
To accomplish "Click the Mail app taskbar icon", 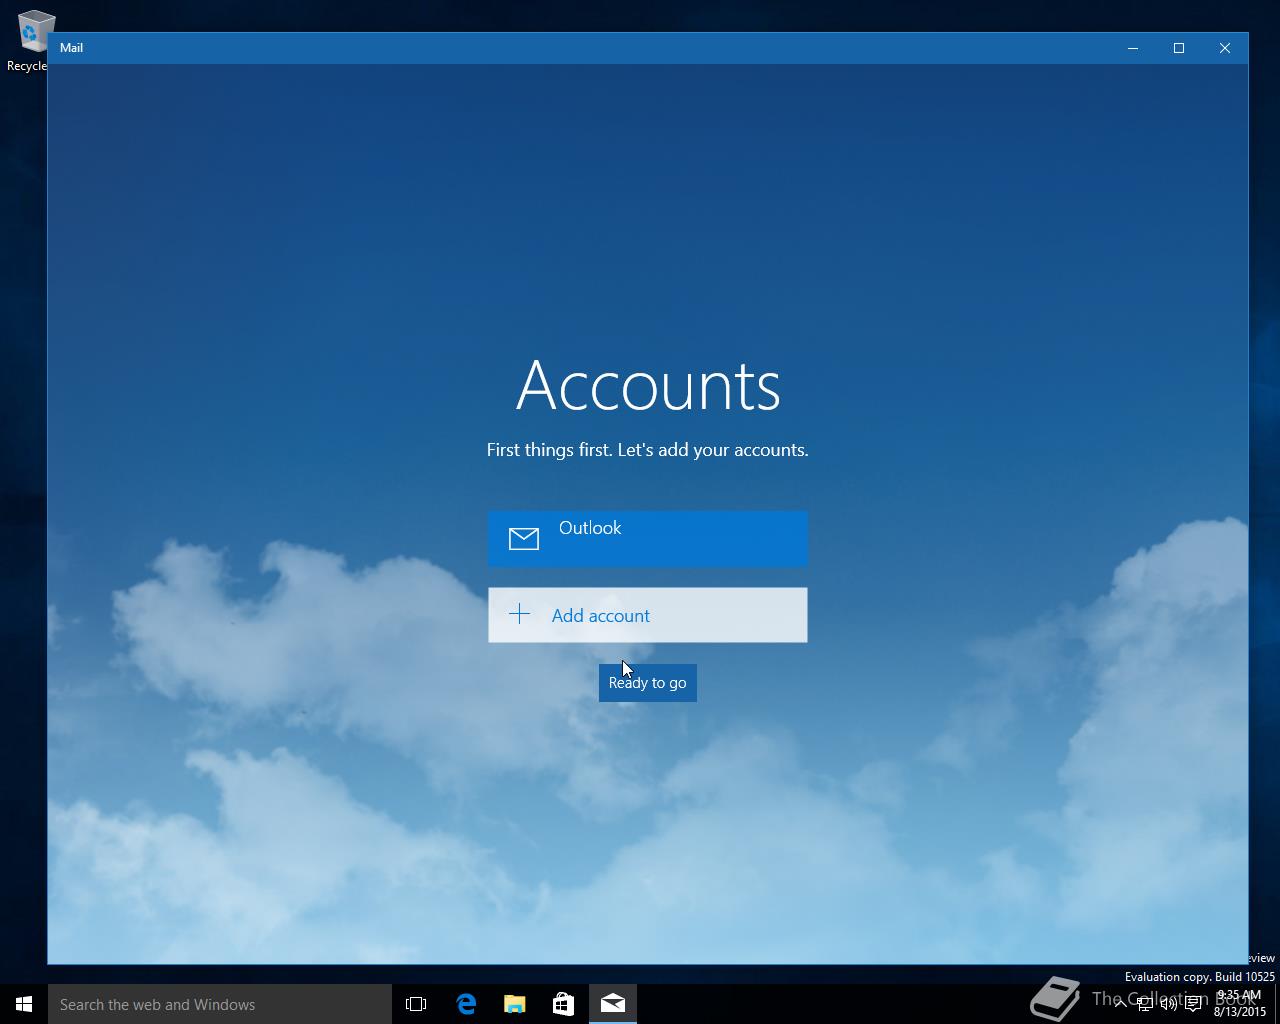I will coord(613,1004).
